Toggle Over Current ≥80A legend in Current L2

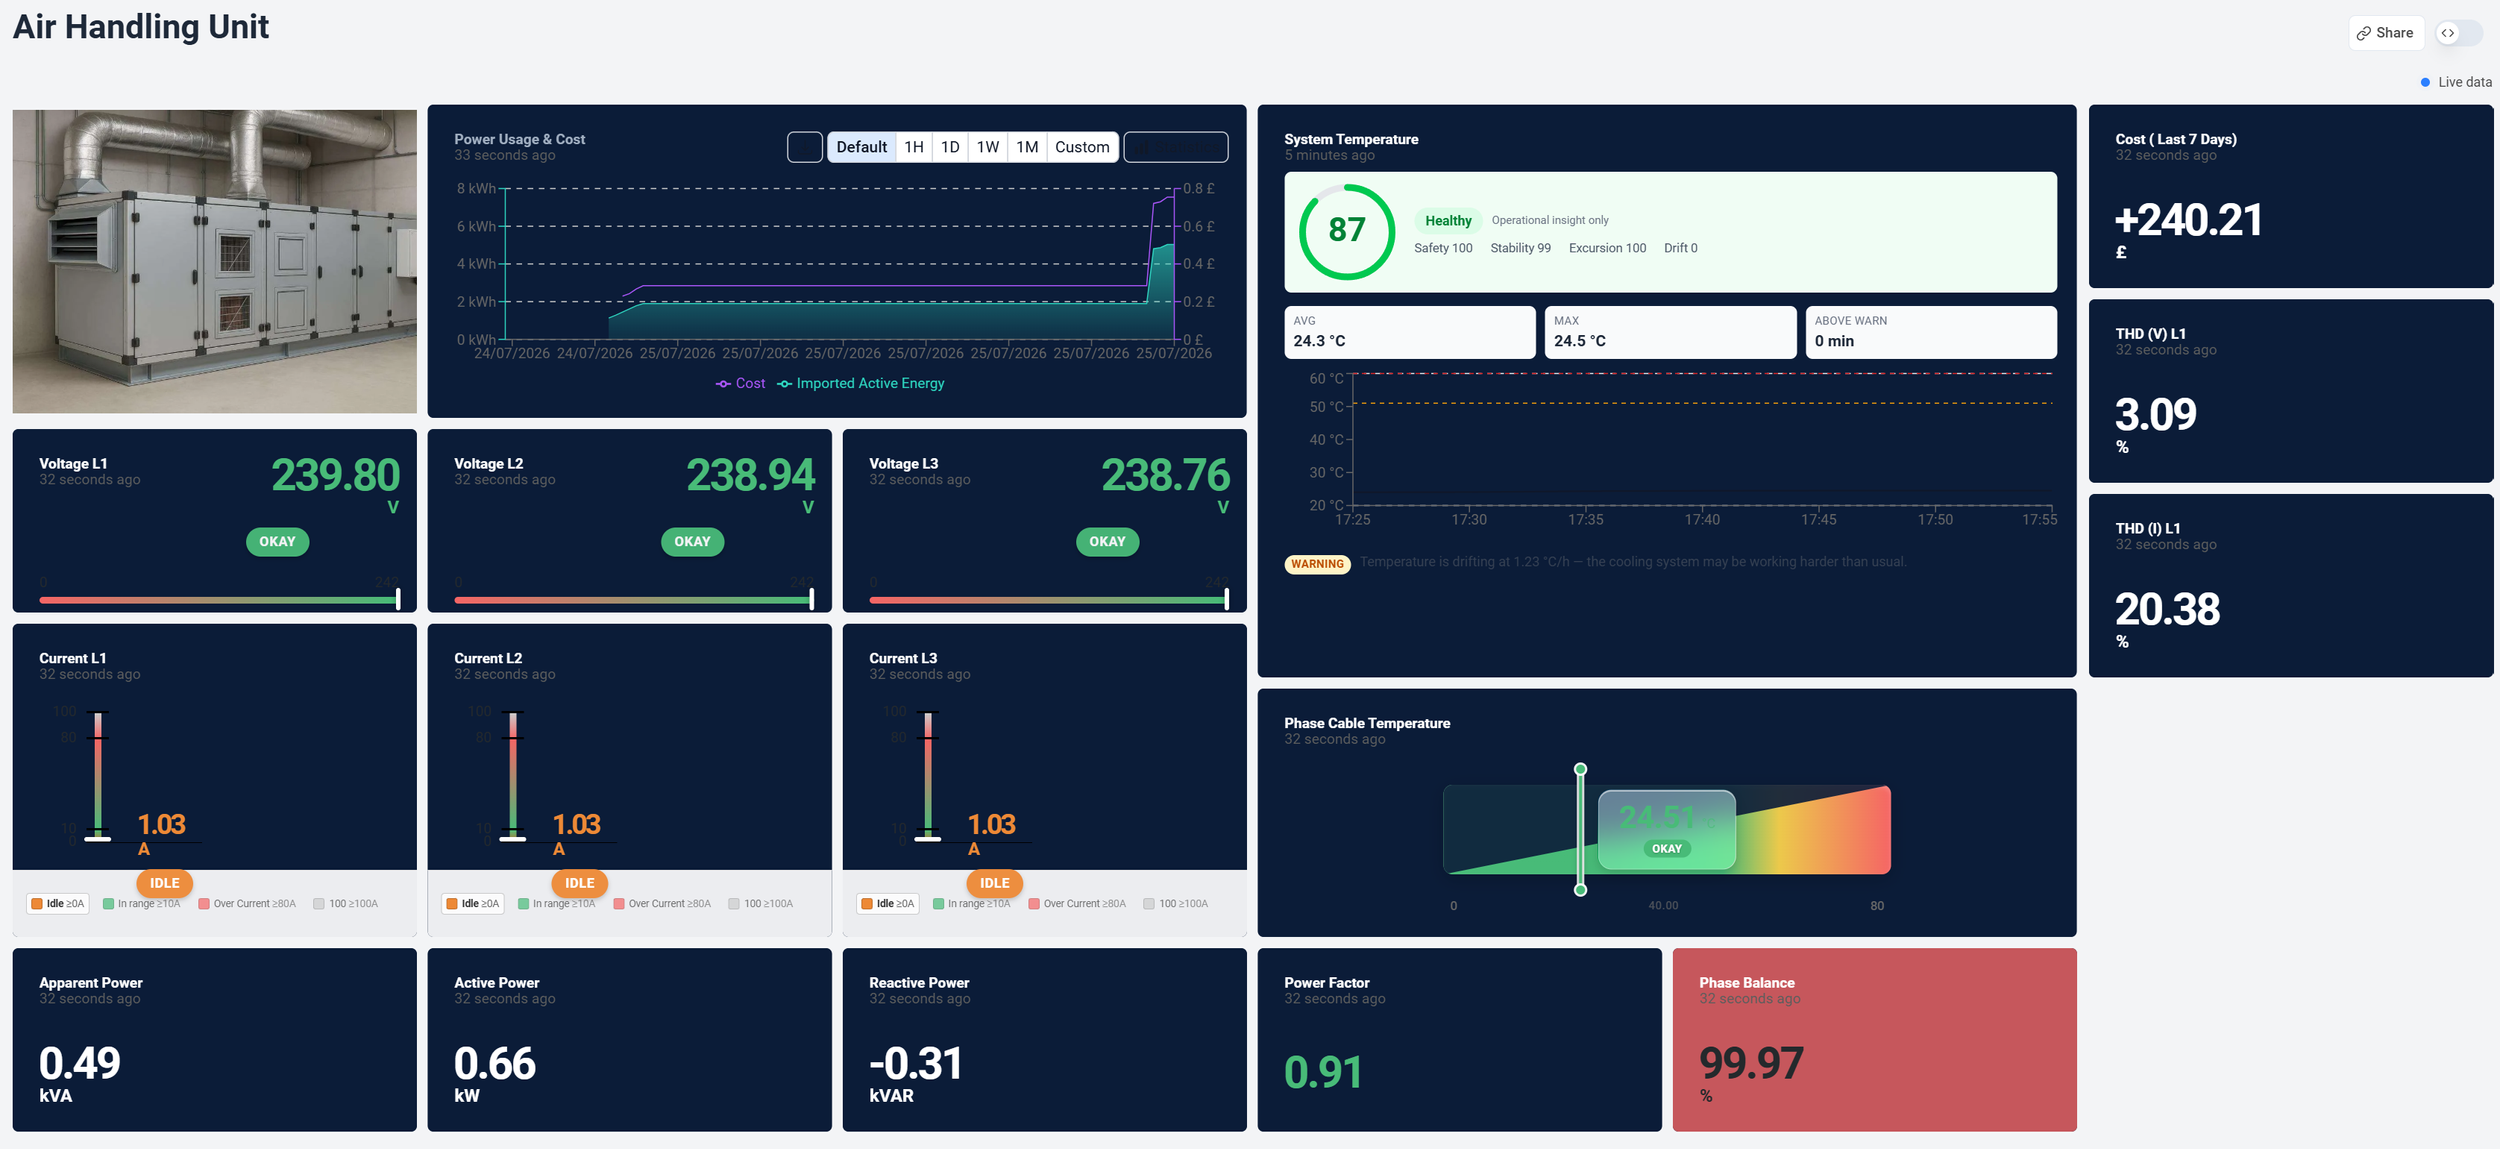click(x=662, y=903)
